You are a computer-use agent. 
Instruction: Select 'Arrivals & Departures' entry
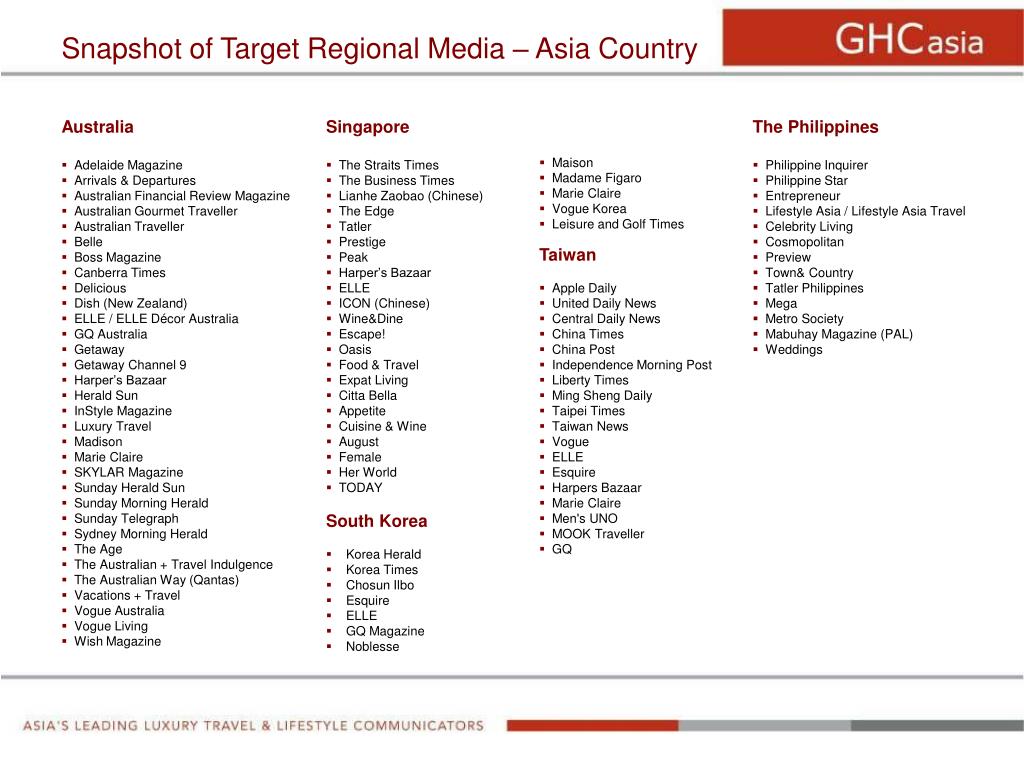pyautogui.click(x=135, y=180)
